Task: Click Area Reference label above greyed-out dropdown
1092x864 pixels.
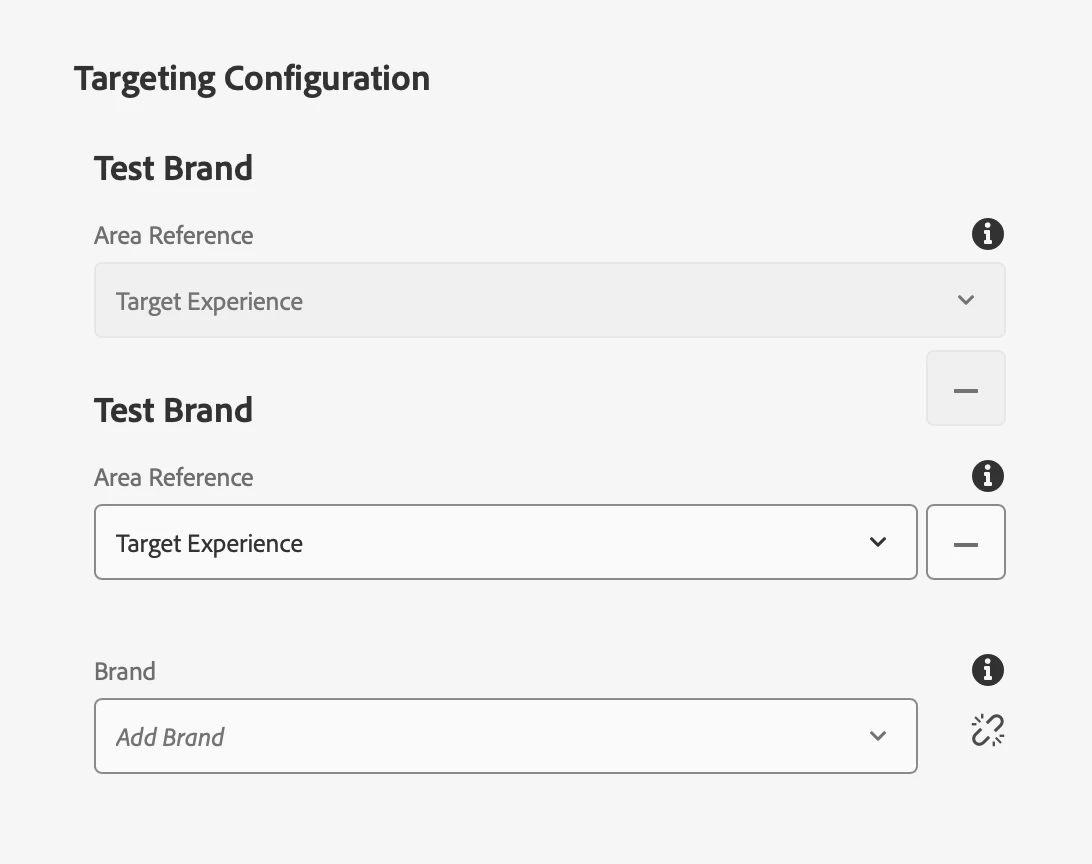Action: [174, 236]
